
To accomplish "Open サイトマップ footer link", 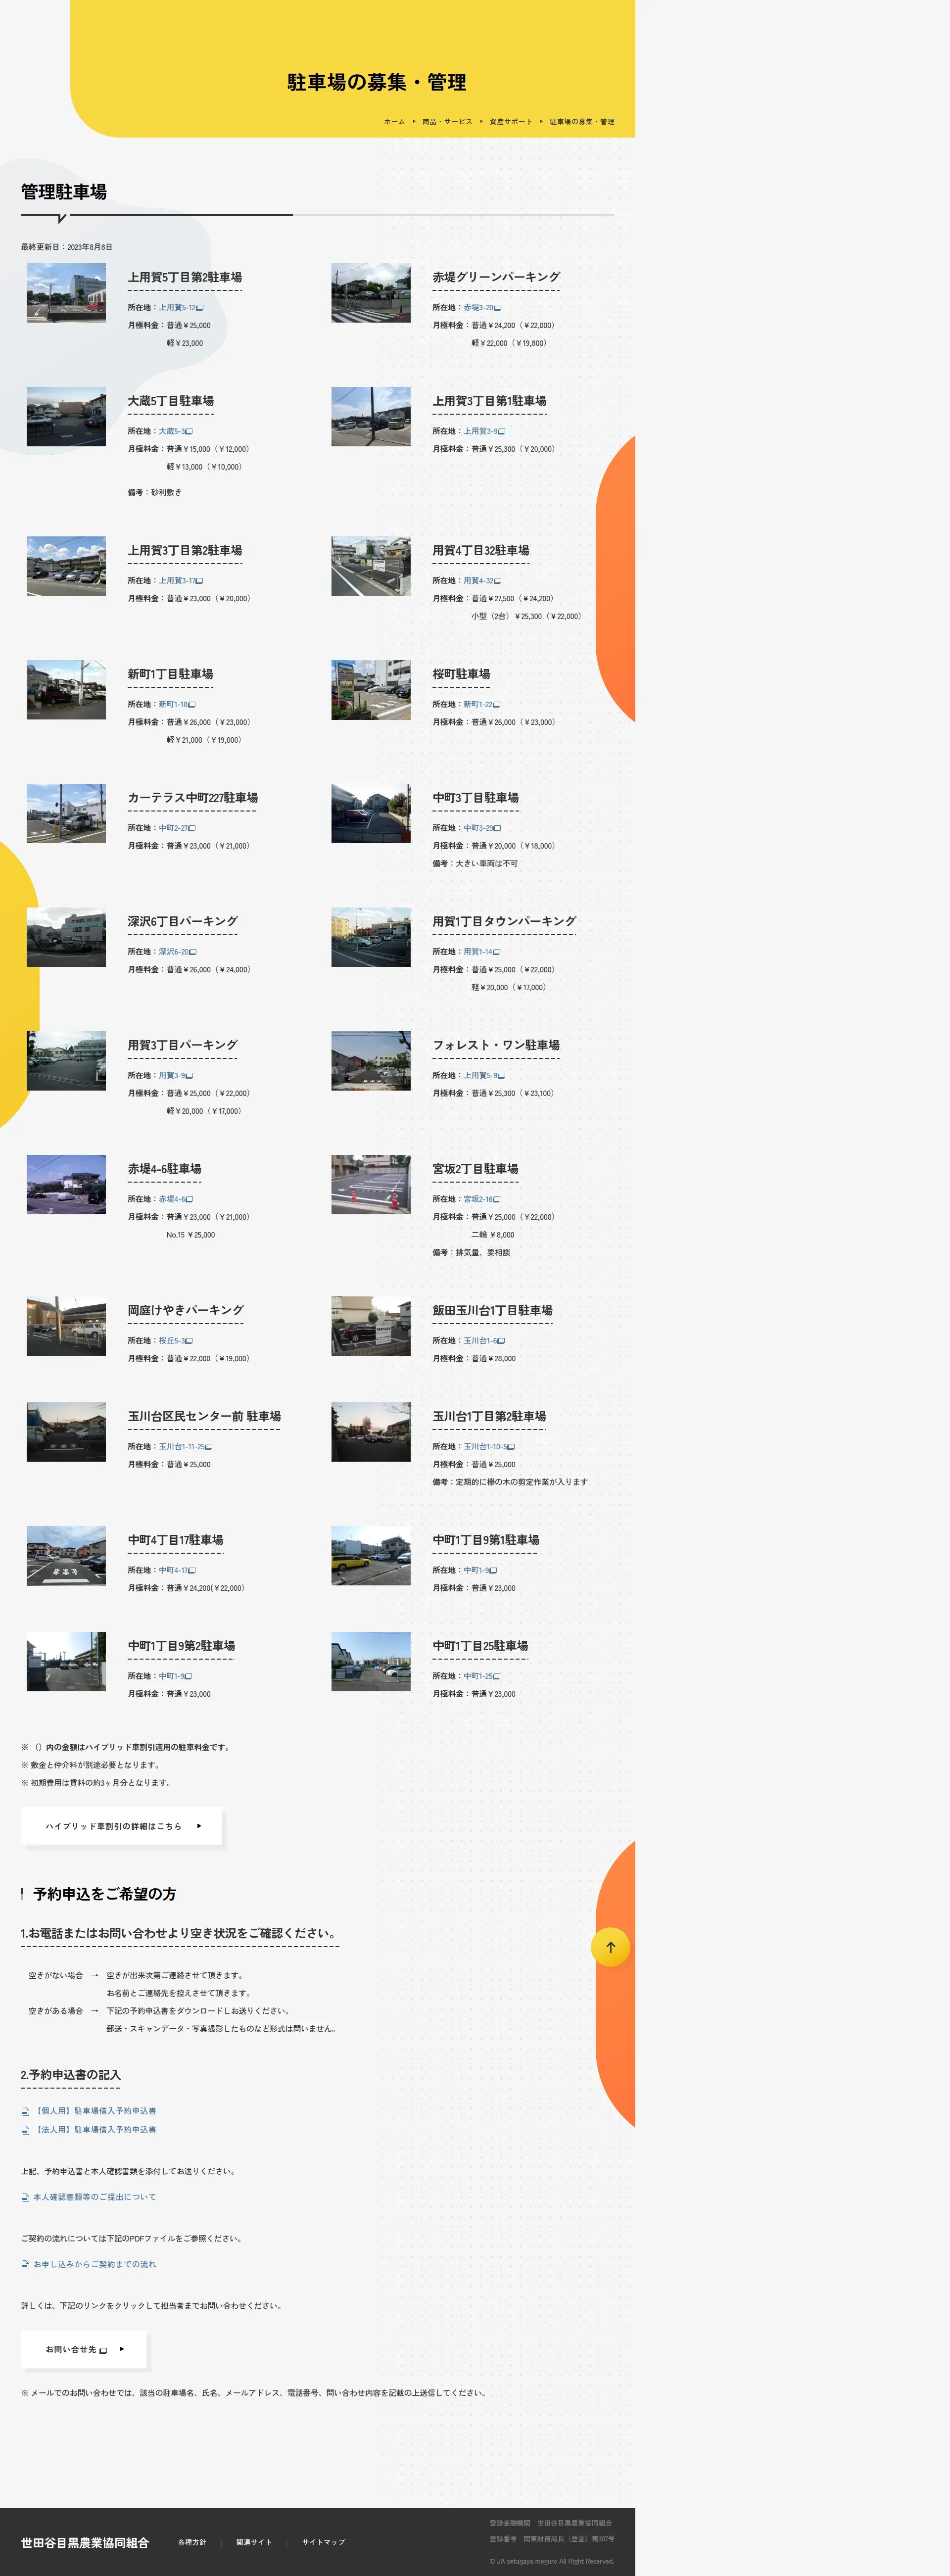I will pyautogui.click(x=323, y=2542).
